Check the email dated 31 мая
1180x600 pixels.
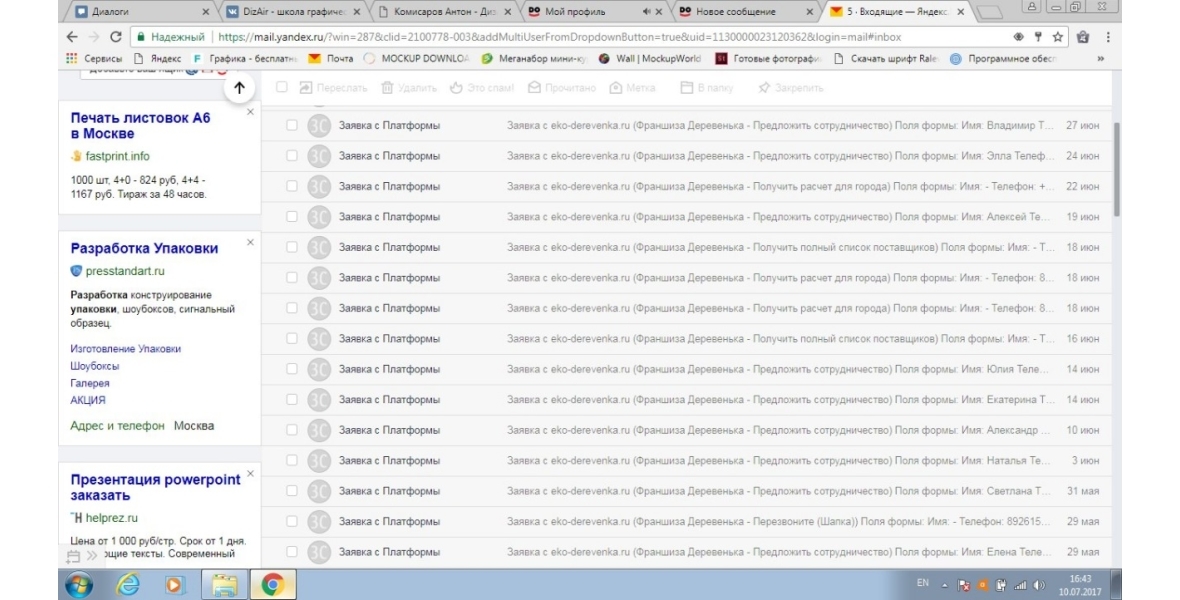292,491
